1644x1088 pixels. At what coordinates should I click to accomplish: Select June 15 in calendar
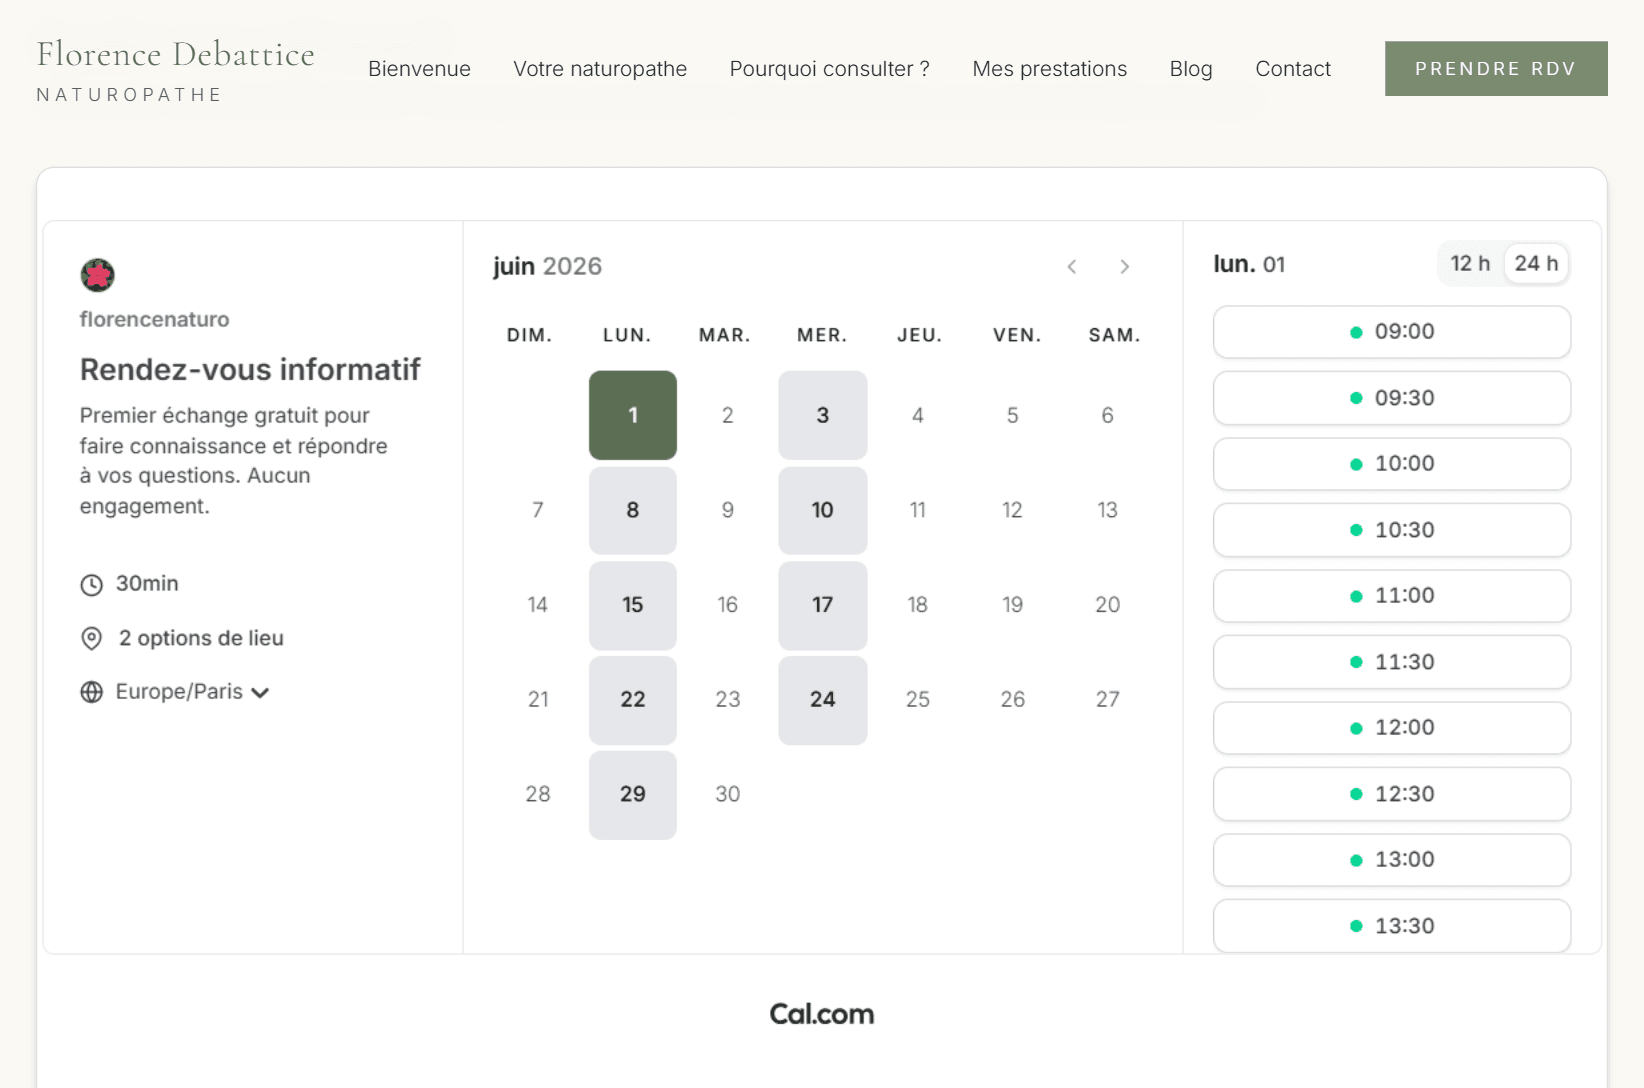pyautogui.click(x=633, y=605)
